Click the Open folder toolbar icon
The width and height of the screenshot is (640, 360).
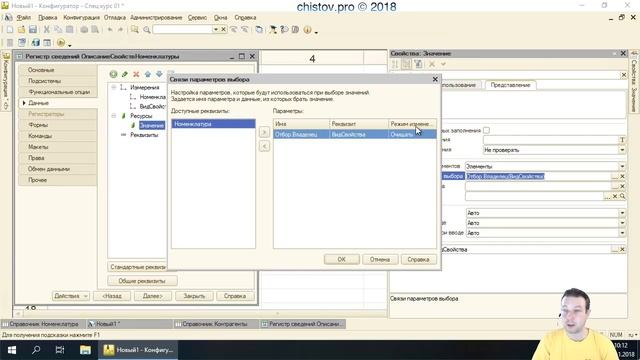click(x=21, y=30)
